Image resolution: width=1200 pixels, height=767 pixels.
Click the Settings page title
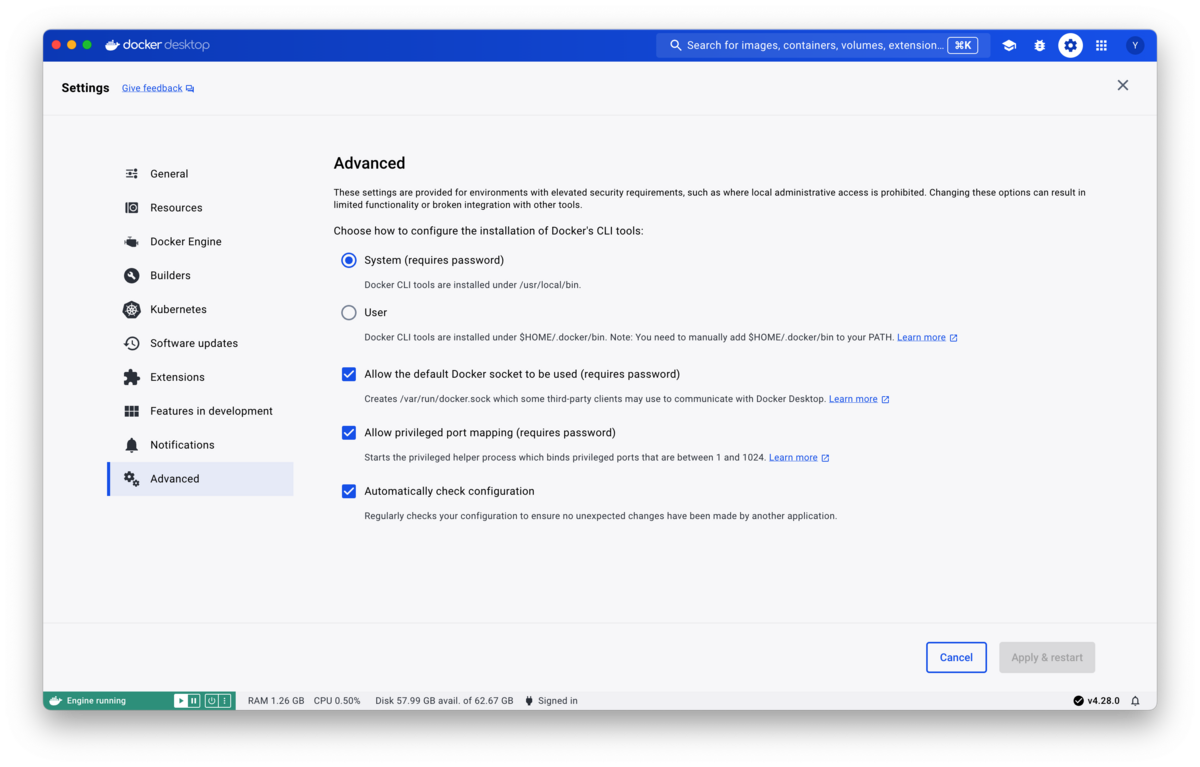(85, 88)
